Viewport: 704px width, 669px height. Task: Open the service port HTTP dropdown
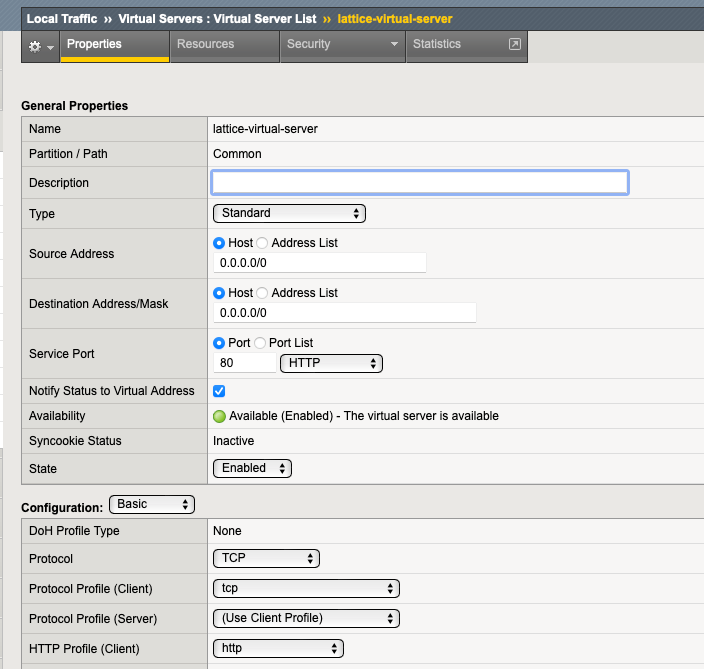point(331,363)
